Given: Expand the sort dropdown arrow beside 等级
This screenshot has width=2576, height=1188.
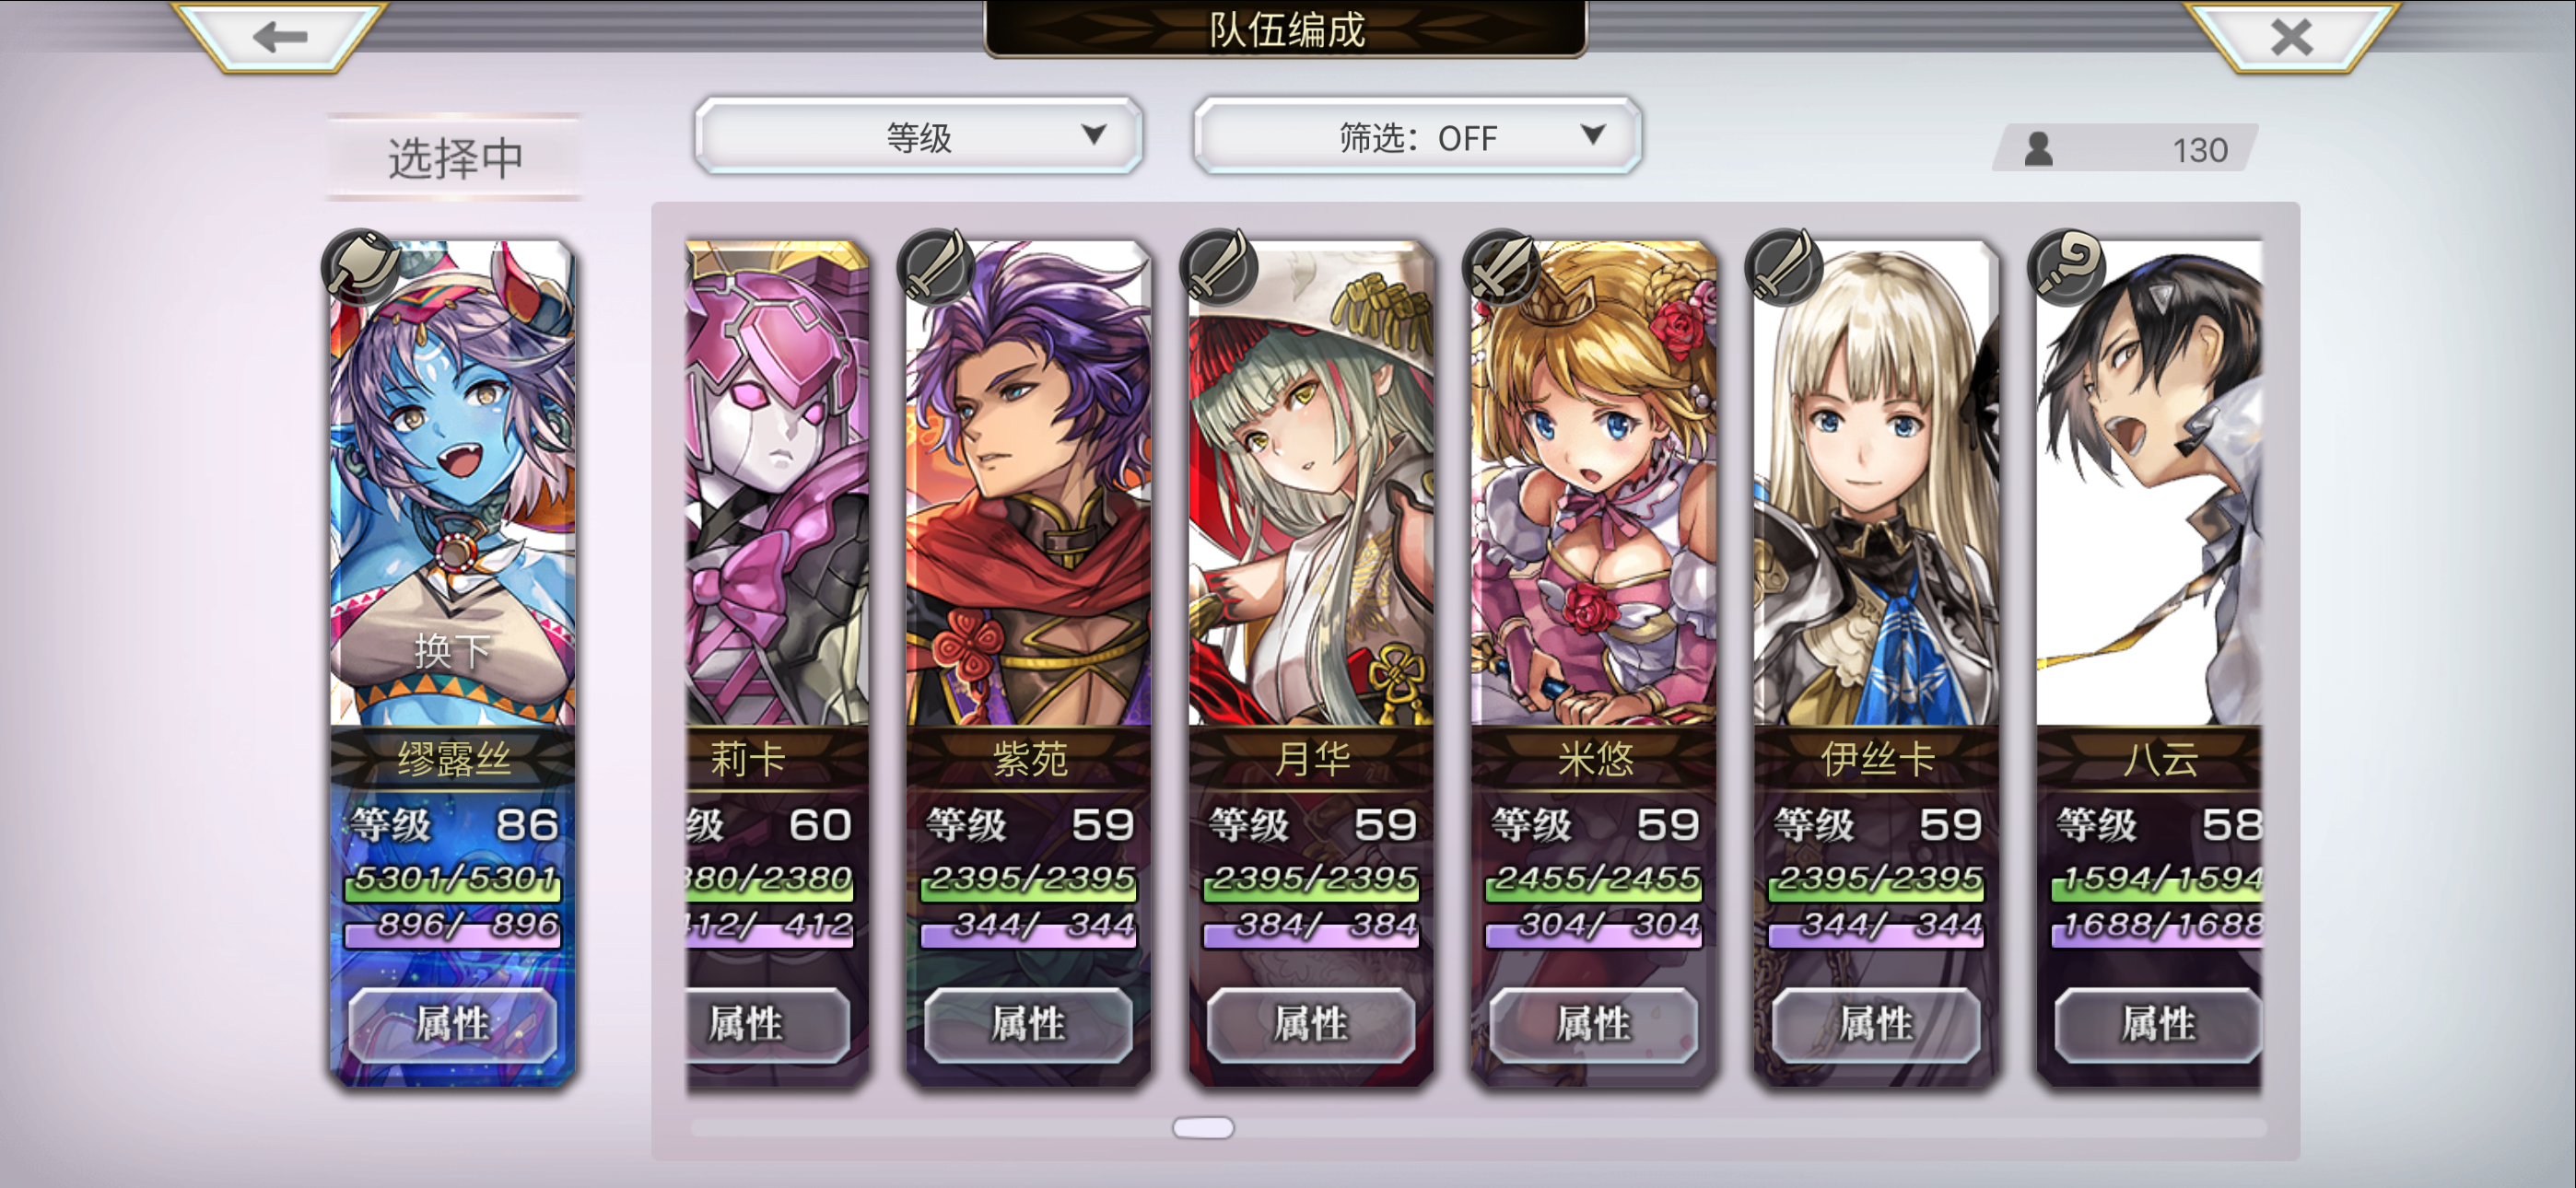Looking at the screenshot, I should click(x=1094, y=134).
